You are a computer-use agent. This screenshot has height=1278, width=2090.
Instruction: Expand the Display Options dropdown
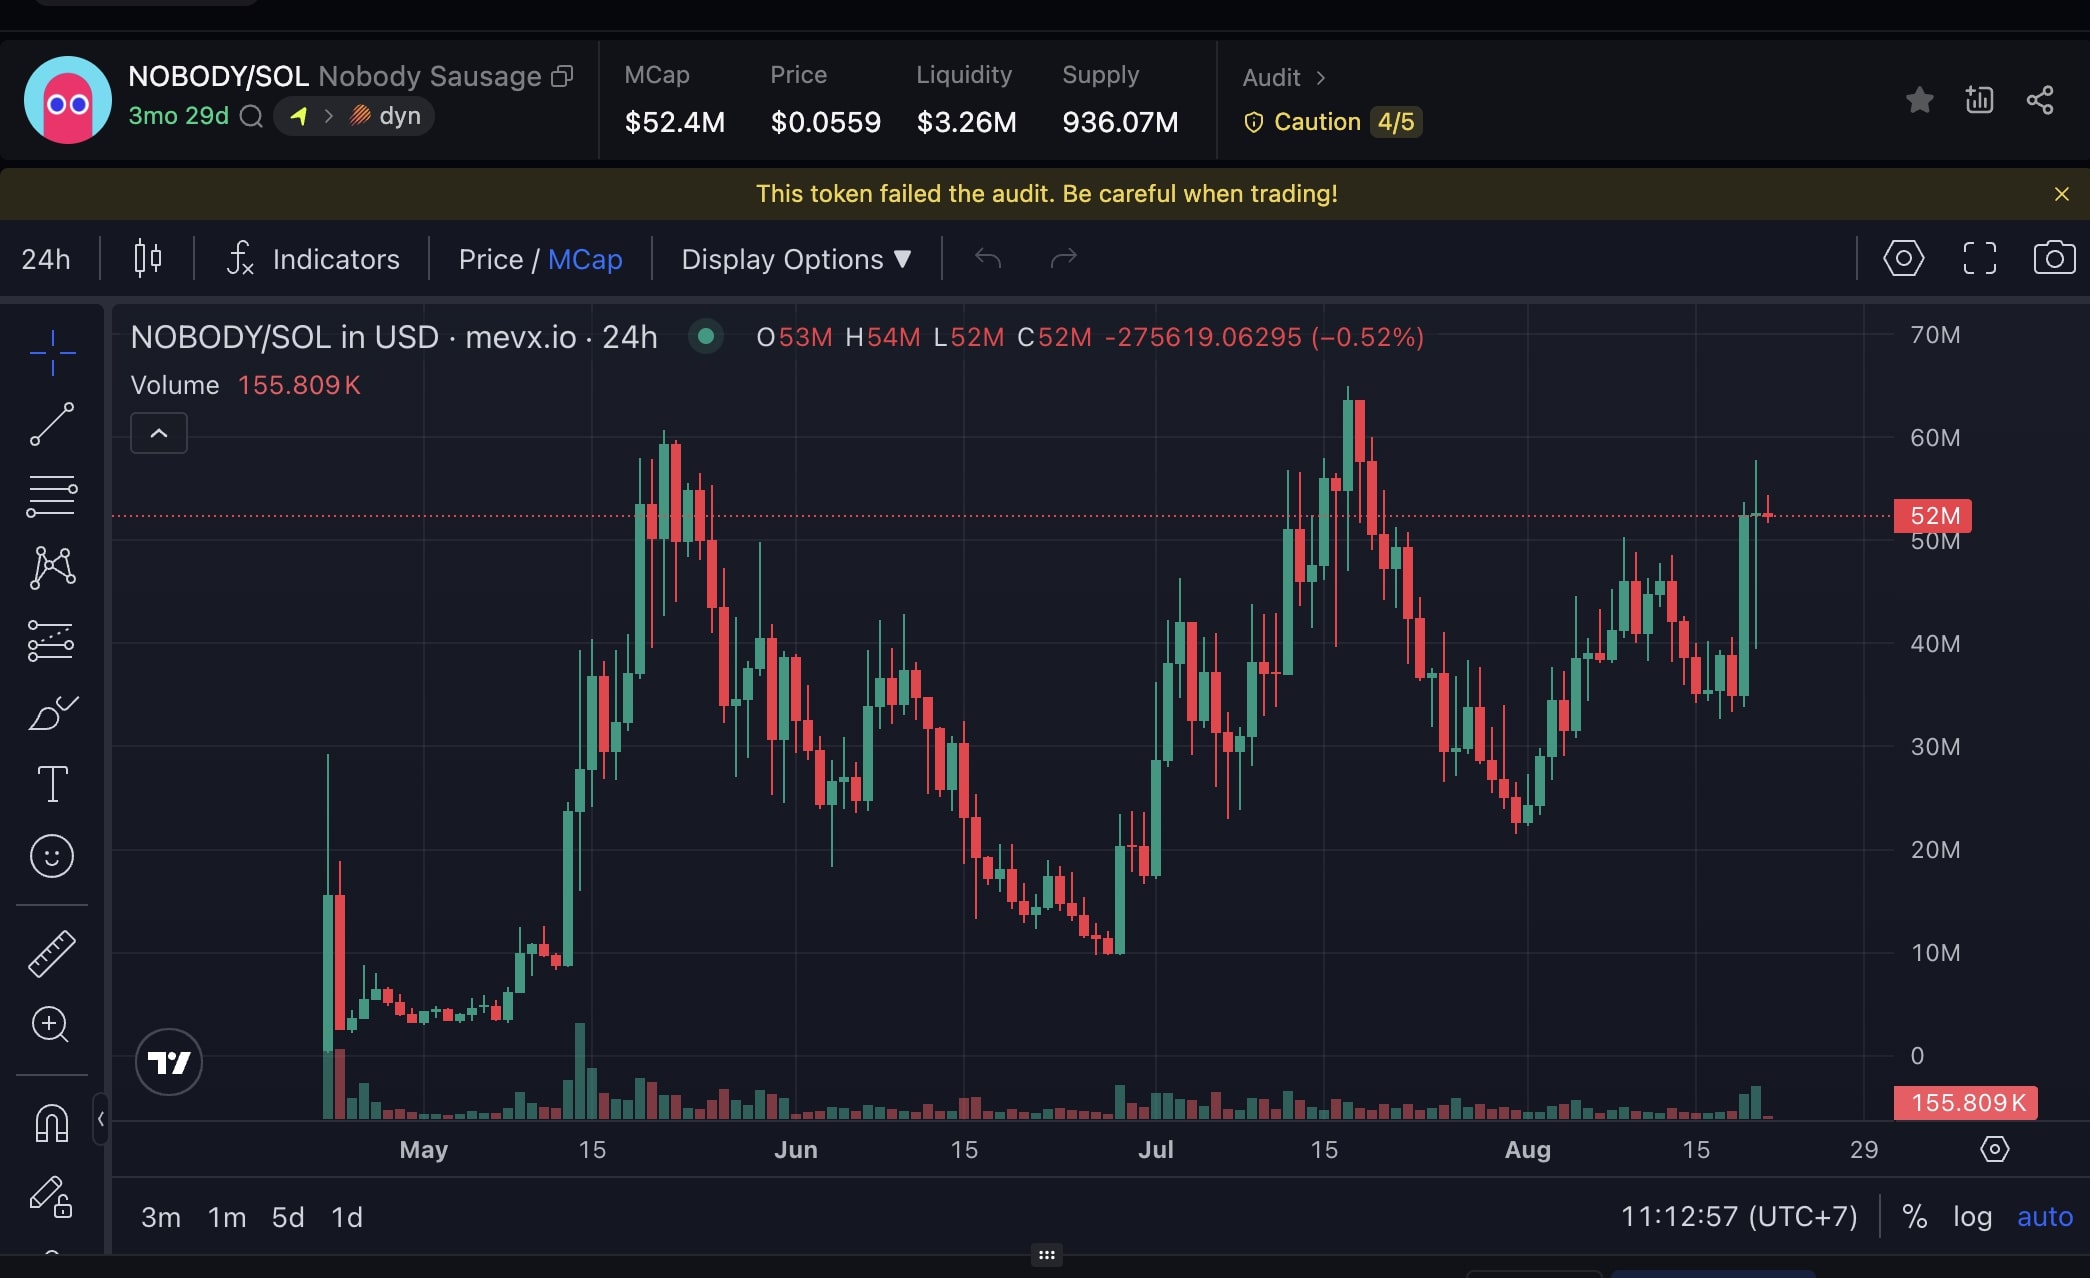coord(796,259)
